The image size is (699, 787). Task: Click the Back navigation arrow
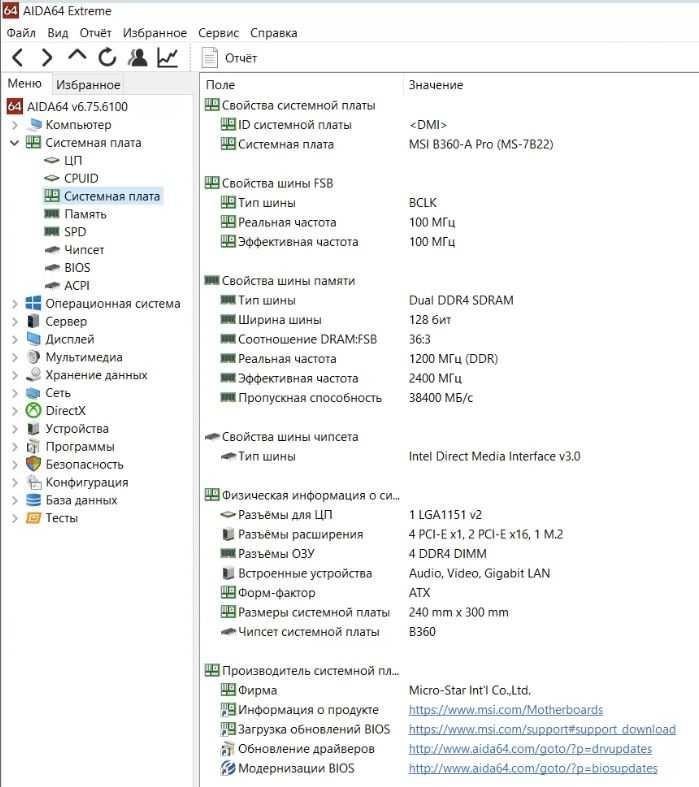pyautogui.click(x=18, y=58)
